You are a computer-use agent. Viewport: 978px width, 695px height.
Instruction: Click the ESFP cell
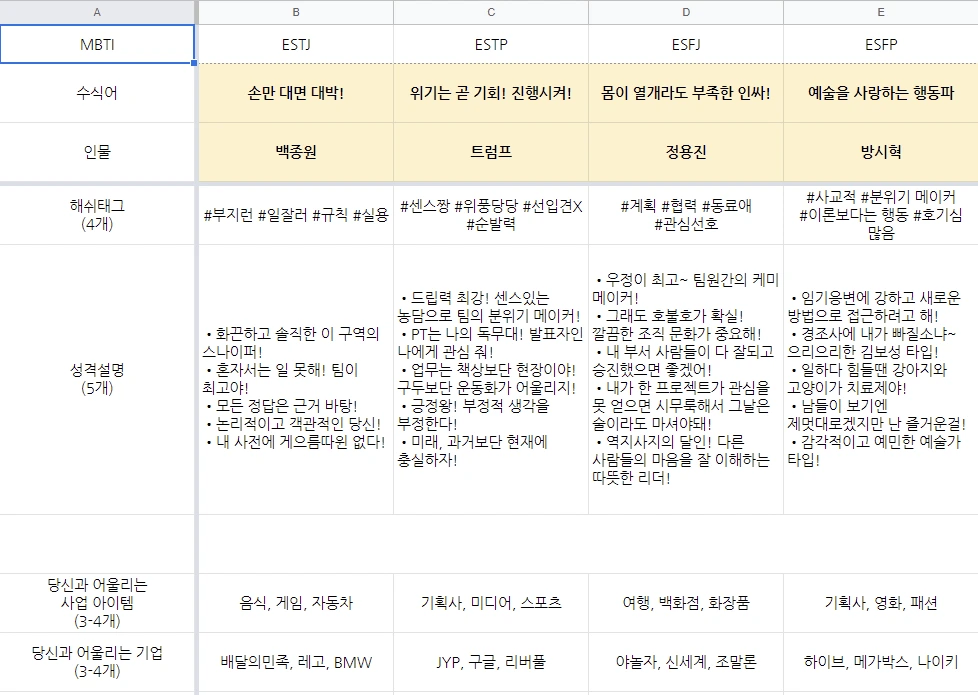pyautogui.click(x=881, y=44)
